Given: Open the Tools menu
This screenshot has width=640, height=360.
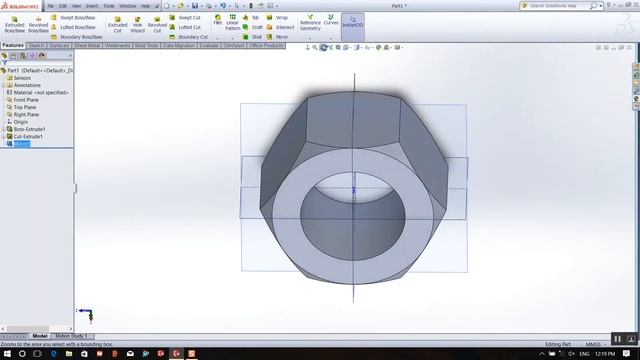Looking at the screenshot, I should [109, 6].
